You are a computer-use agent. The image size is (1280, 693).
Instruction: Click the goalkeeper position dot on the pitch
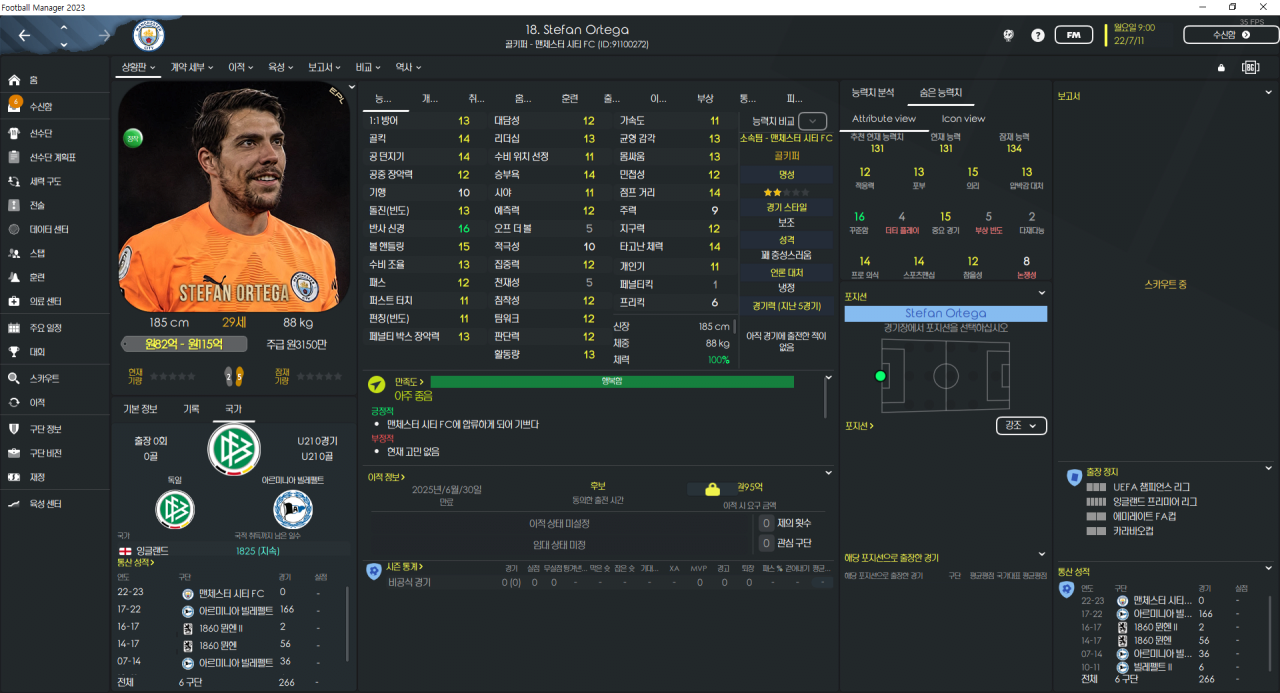pos(880,376)
